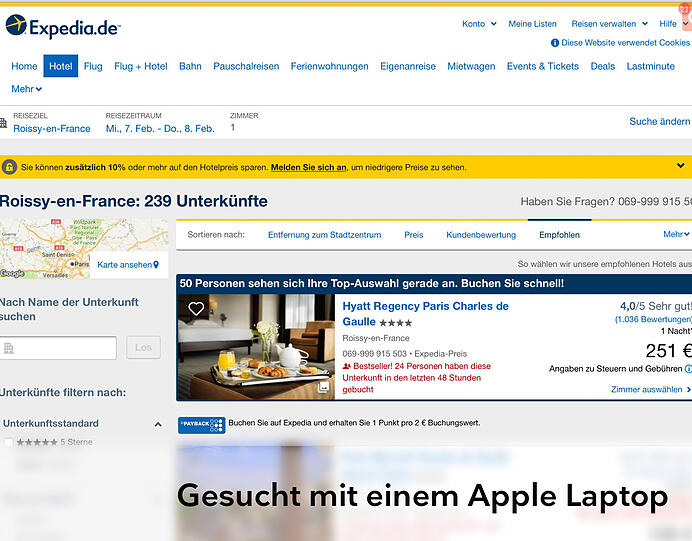Viewport: 692px width, 541px height.
Task: Collapse the Unterkunftsstandard filter section
Action: [x=158, y=425]
